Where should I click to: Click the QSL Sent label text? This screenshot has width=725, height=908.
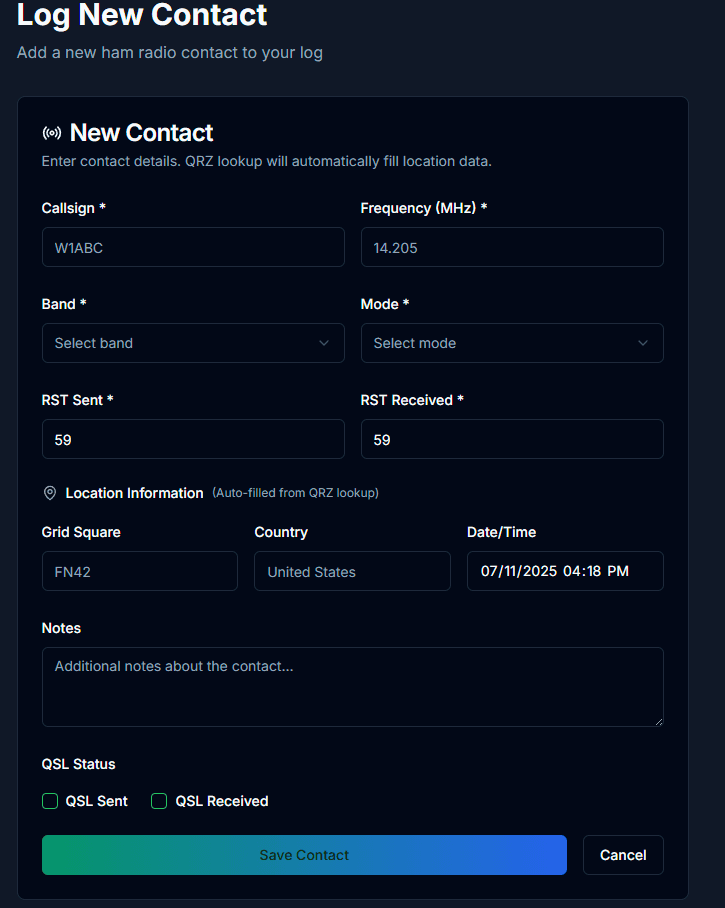(x=97, y=801)
